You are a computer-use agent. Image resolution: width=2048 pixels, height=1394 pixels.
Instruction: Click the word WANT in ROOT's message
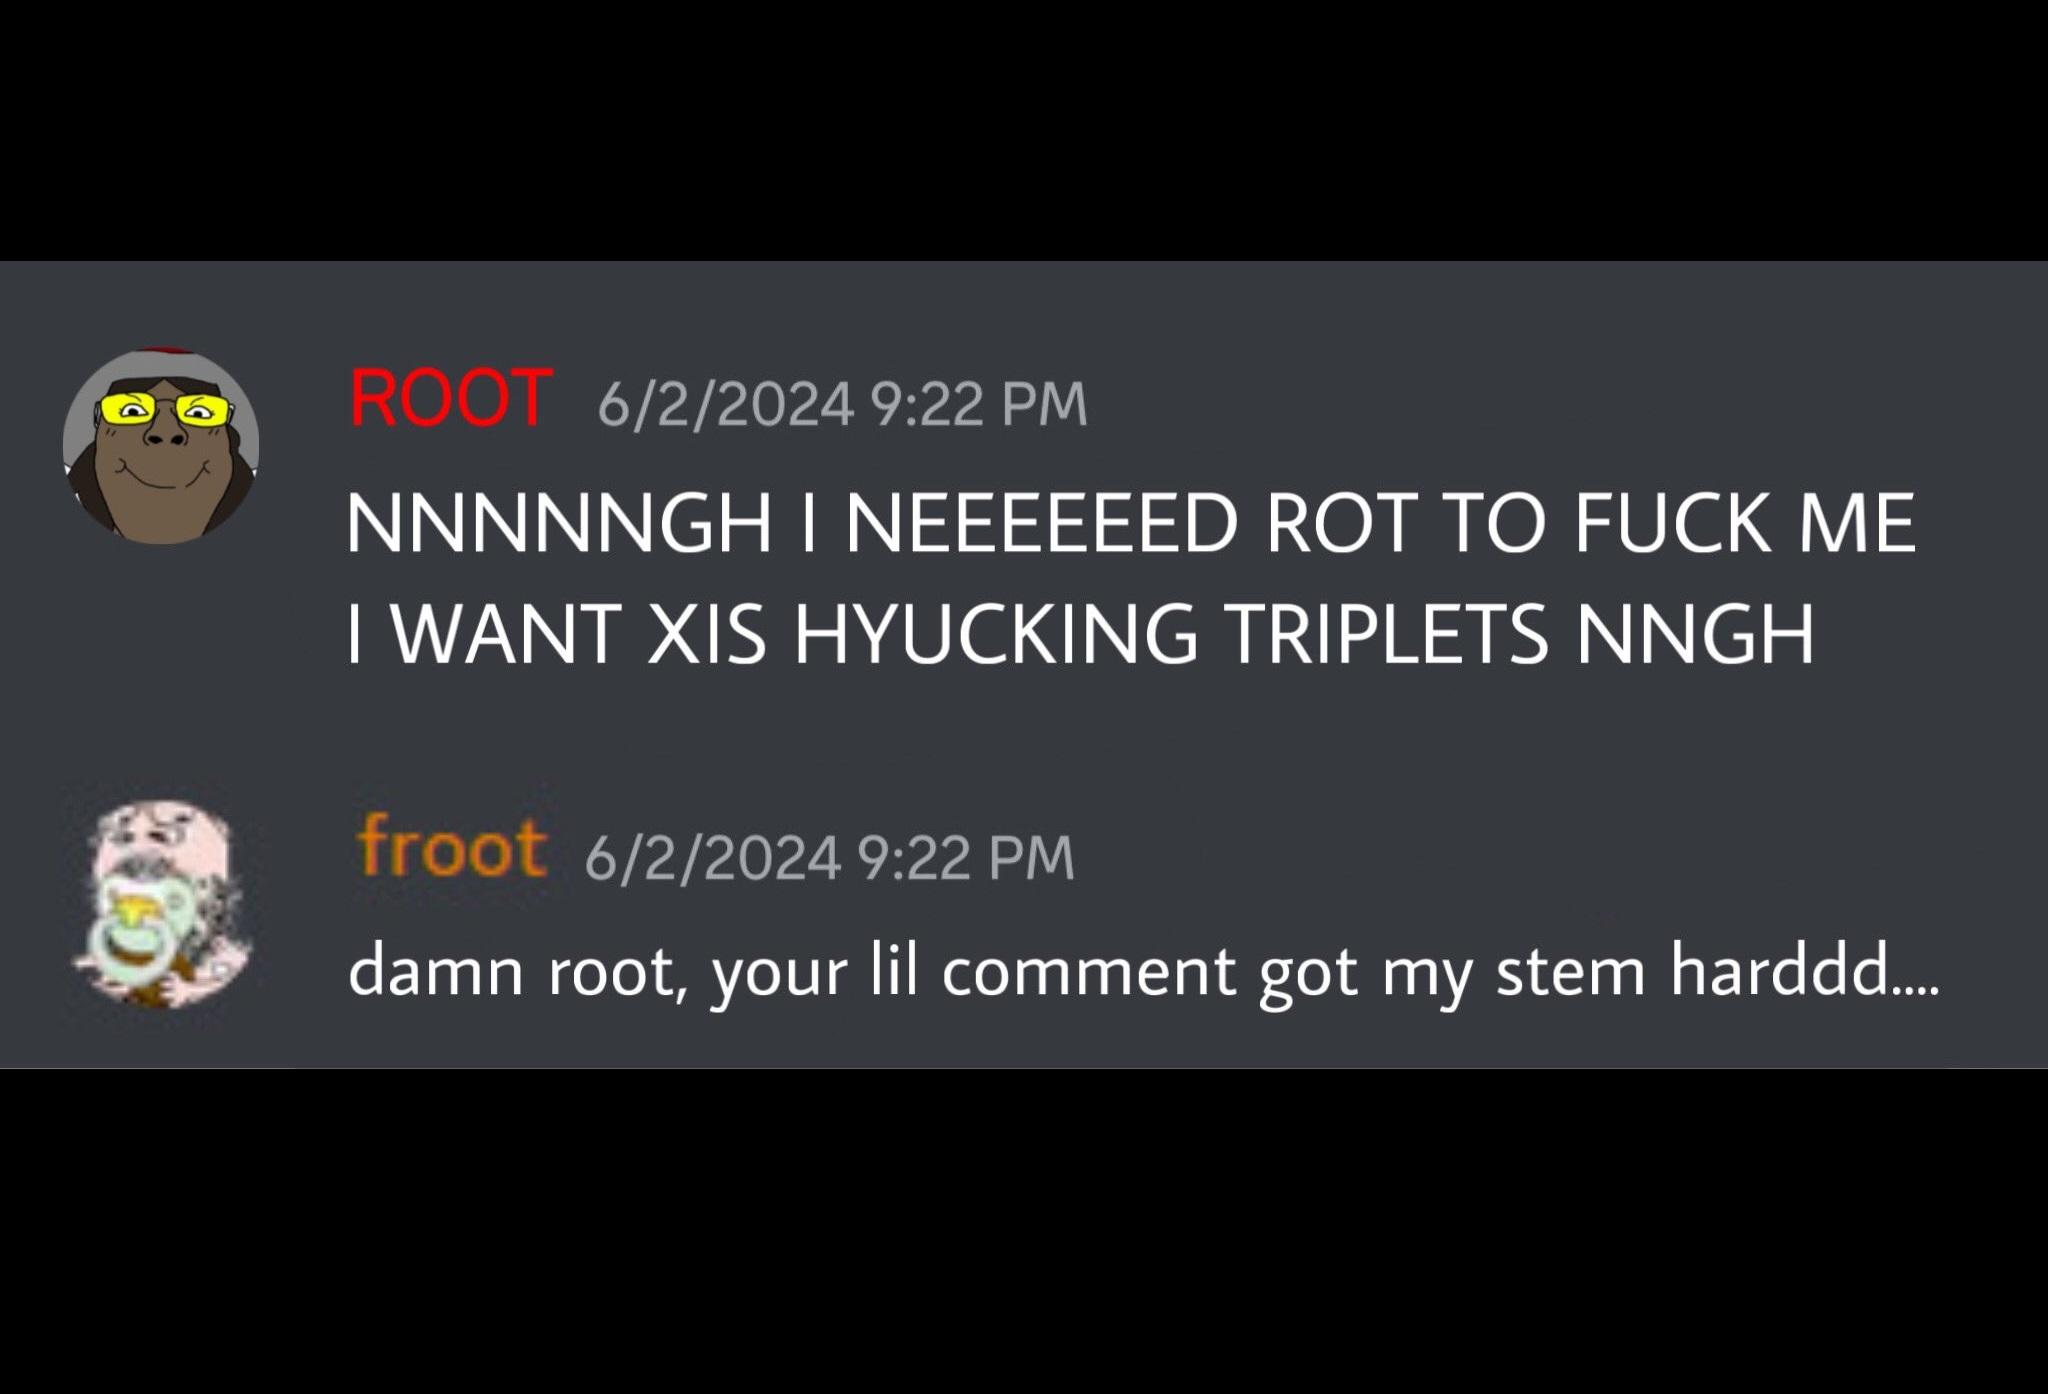(505, 633)
